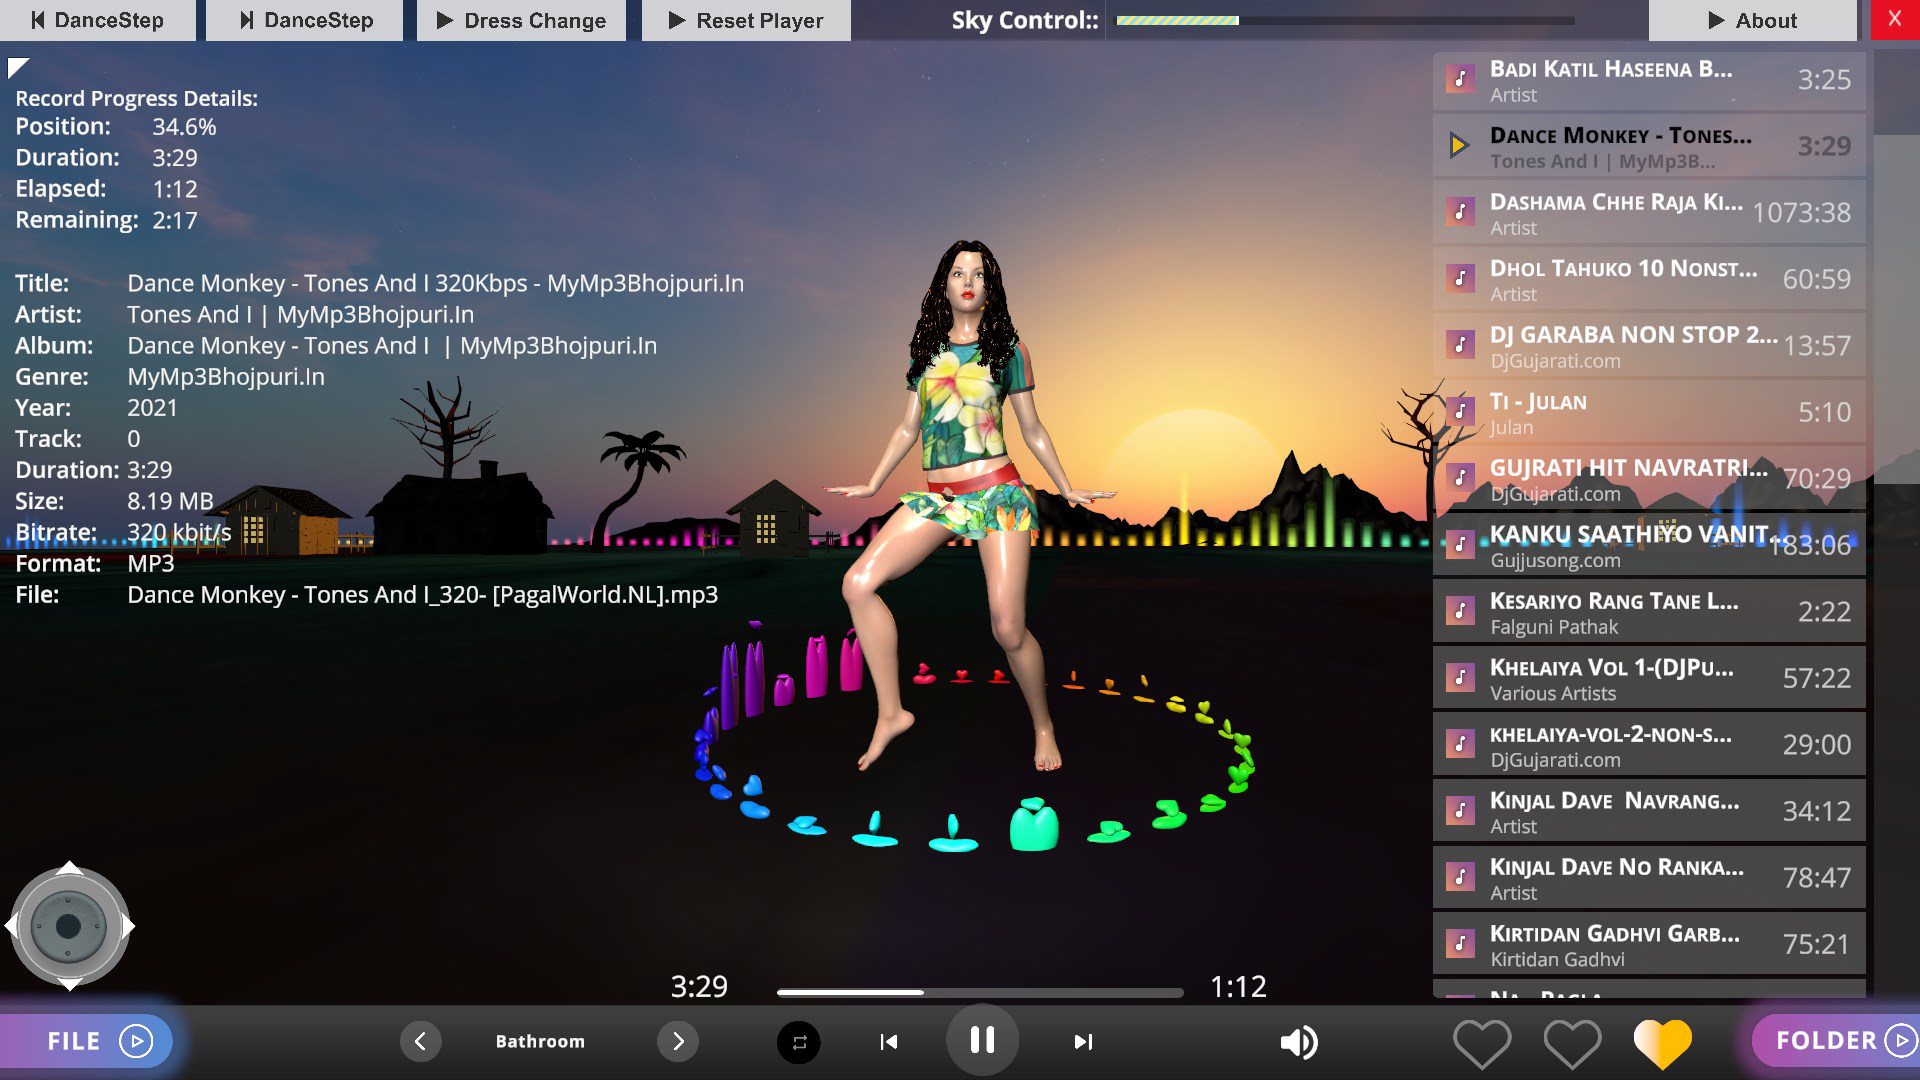Click music note icon of DJ GARABA NON STOP

click(x=1460, y=345)
